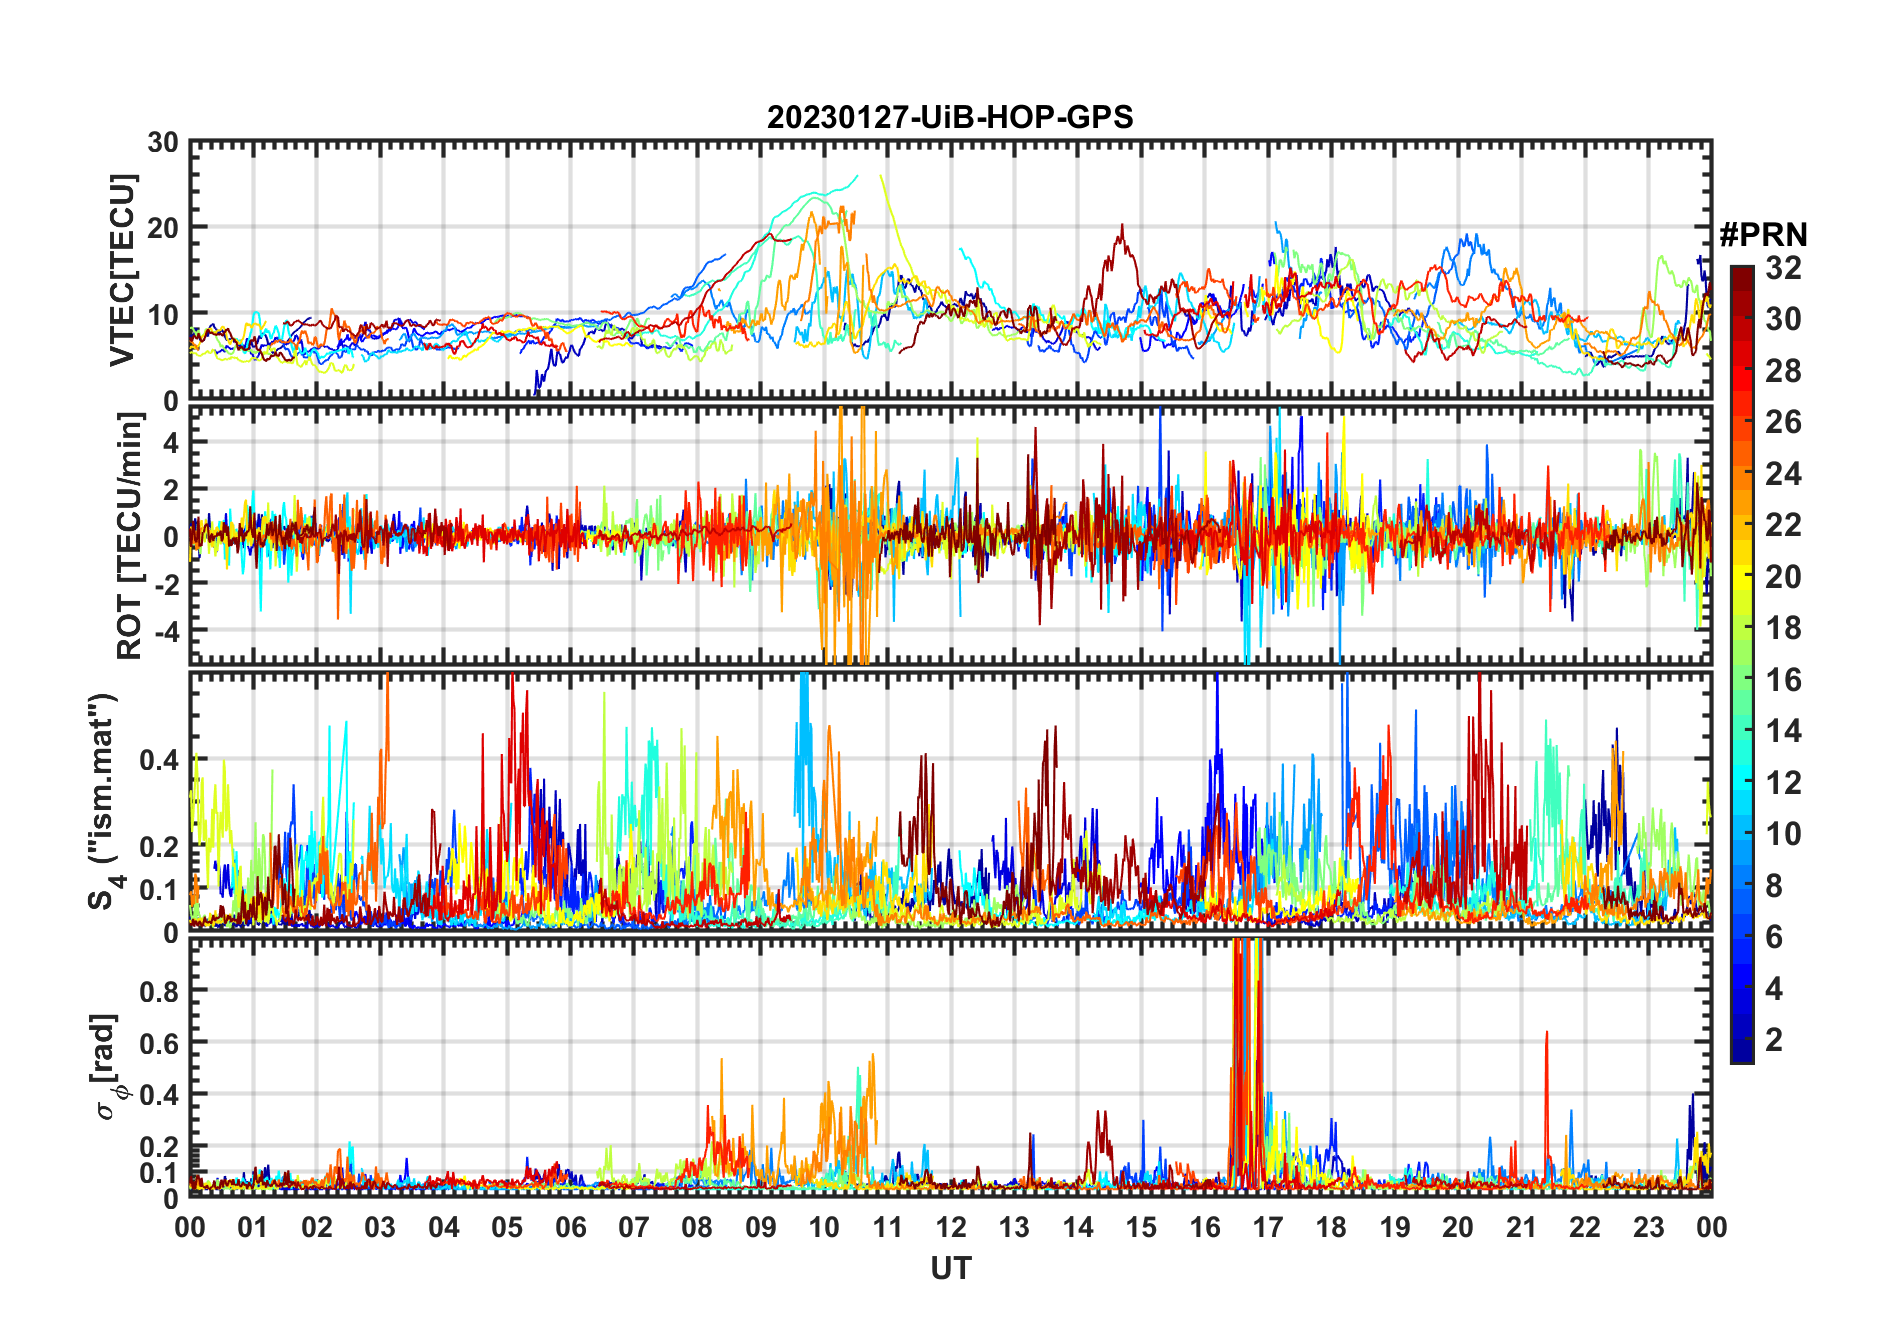1902x1330 pixels.
Task: Click the ROT time-series plot panel
Action: click(x=951, y=535)
